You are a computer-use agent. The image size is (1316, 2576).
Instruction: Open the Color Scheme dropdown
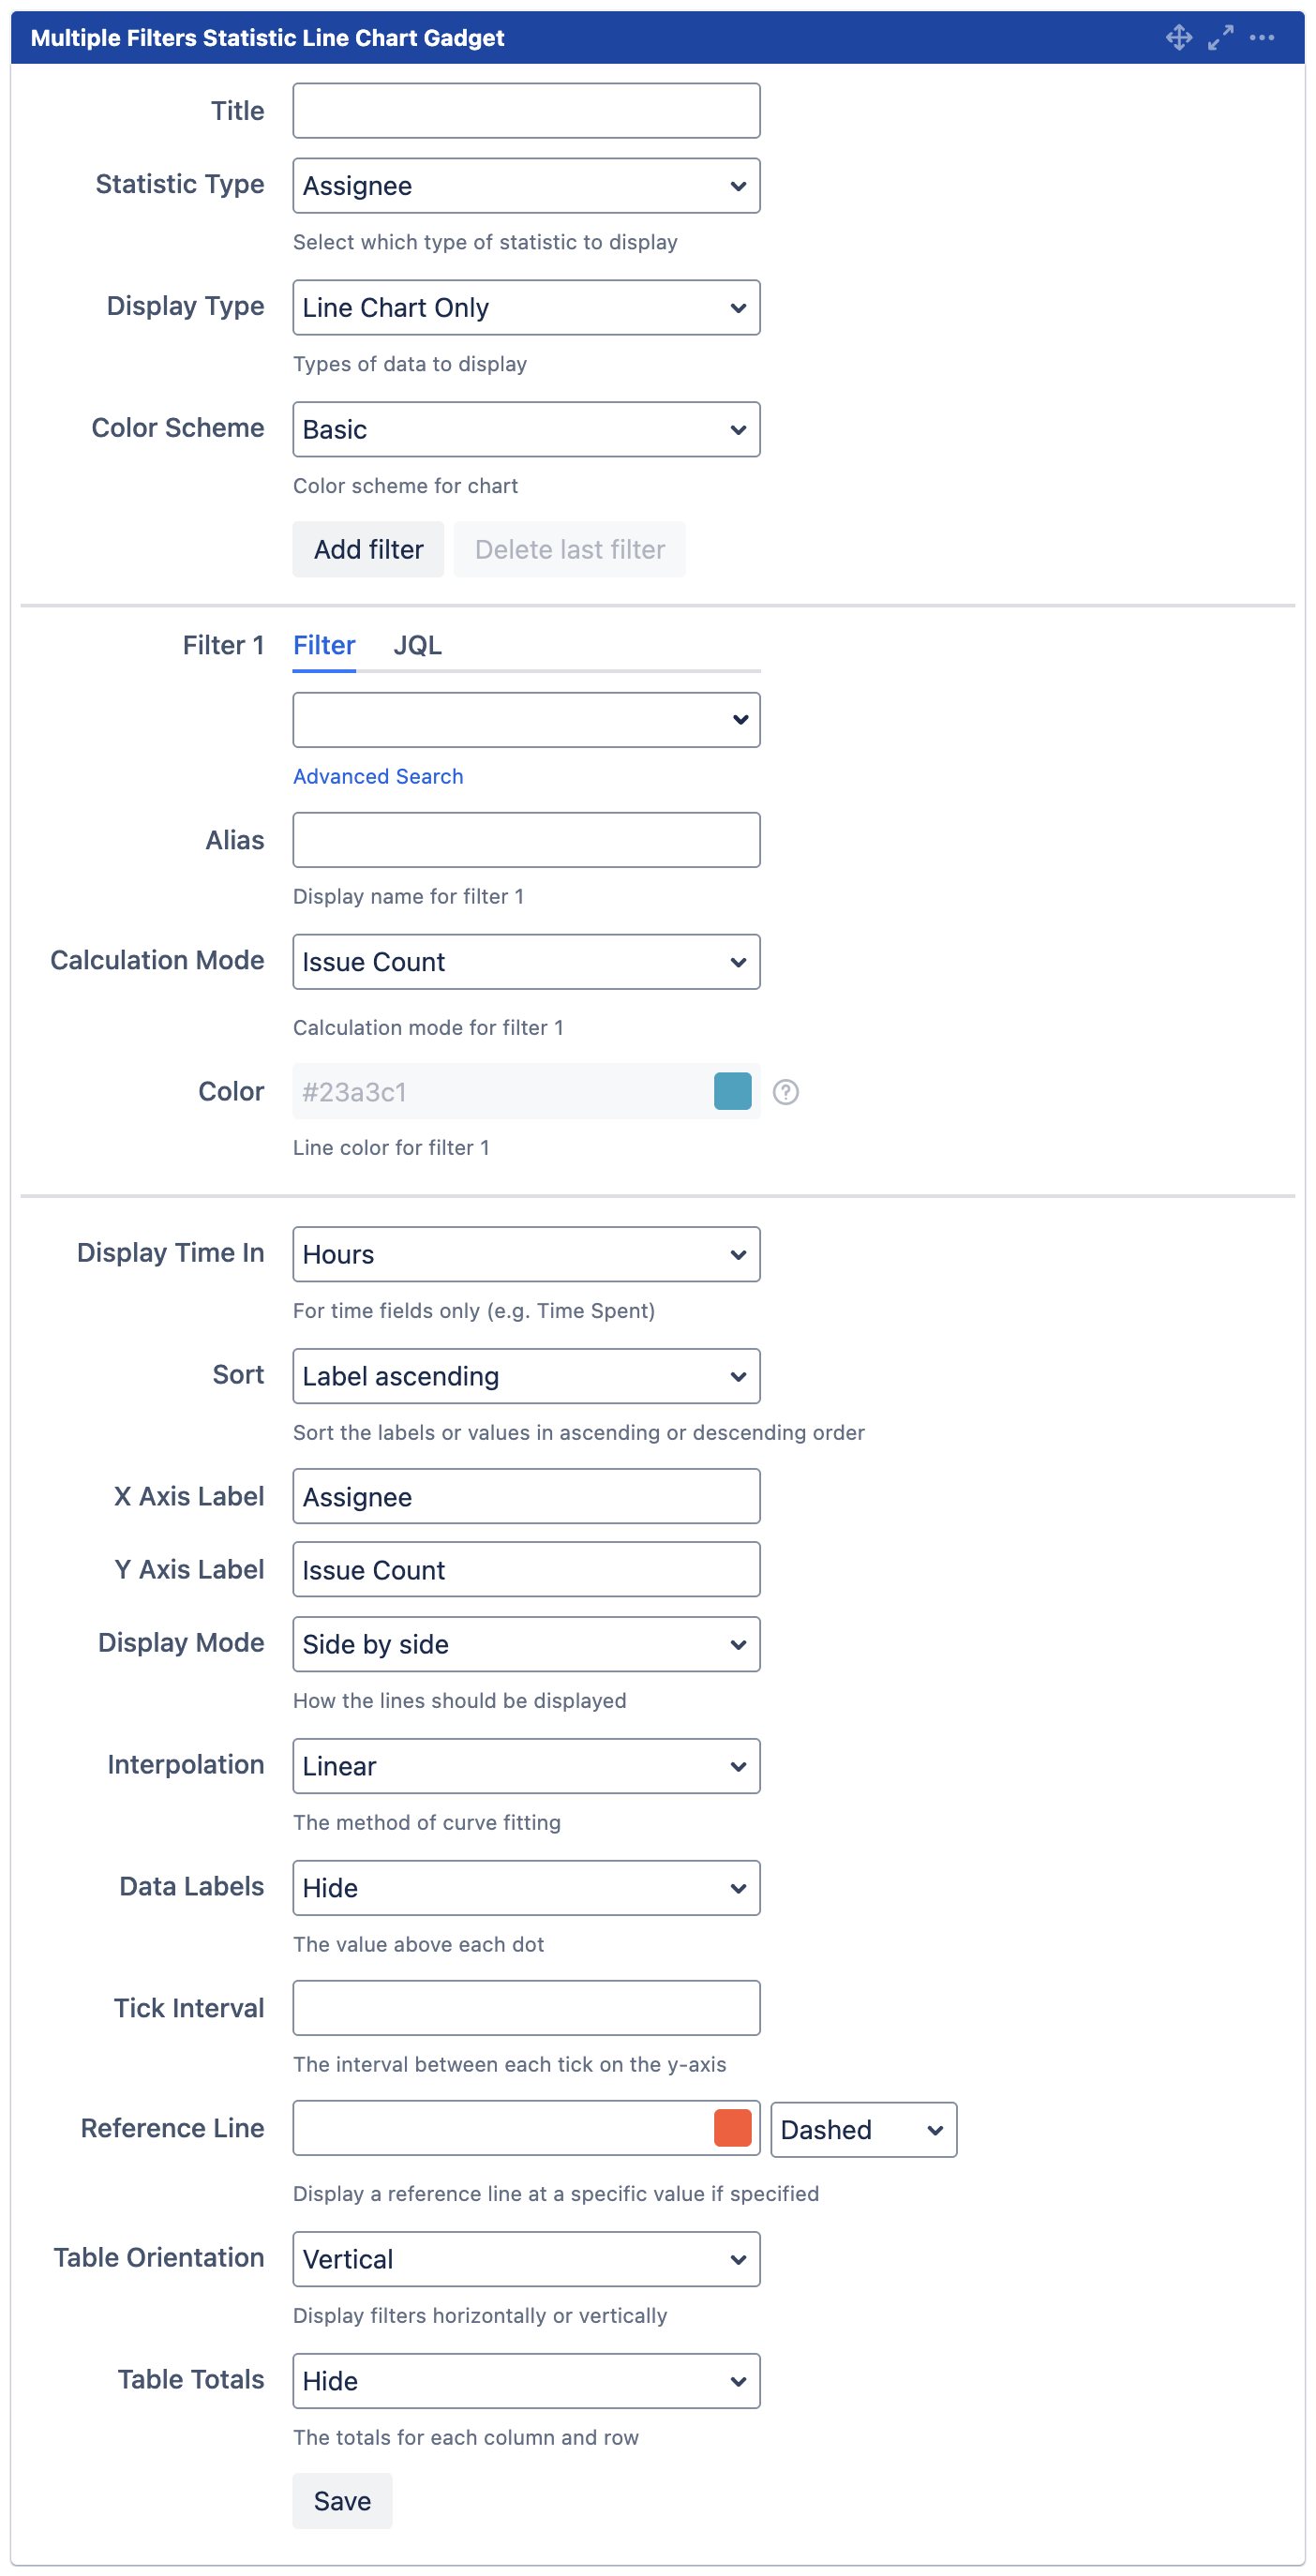click(526, 430)
